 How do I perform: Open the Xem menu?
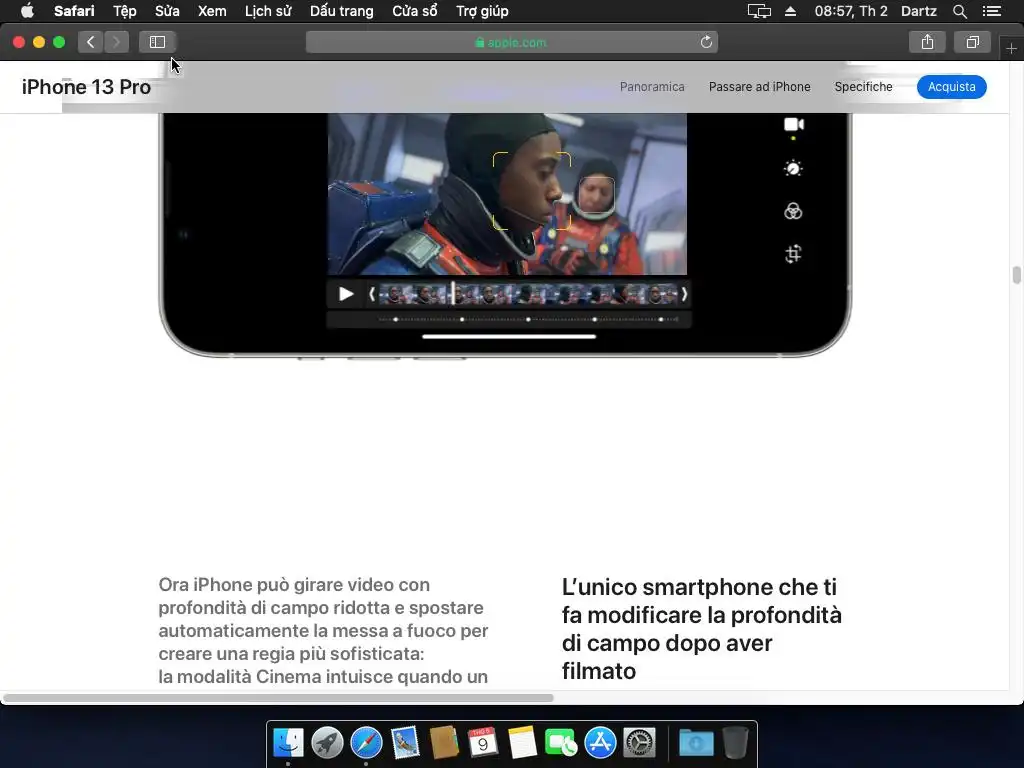click(x=212, y=11)
